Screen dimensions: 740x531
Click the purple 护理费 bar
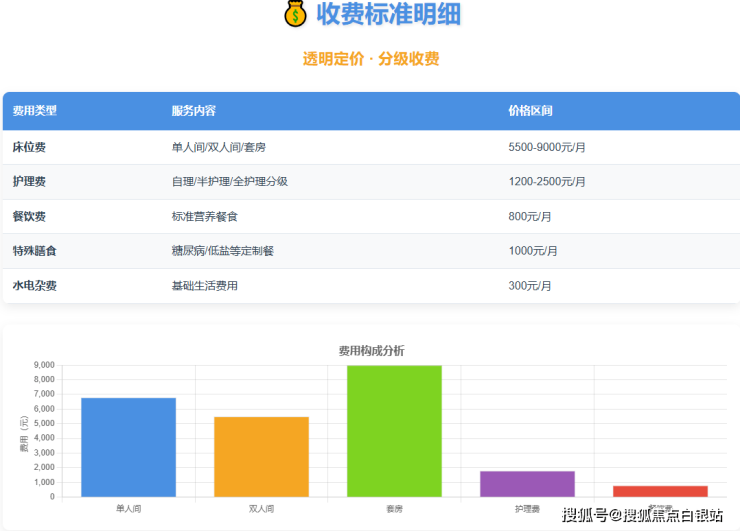[527, 484]
